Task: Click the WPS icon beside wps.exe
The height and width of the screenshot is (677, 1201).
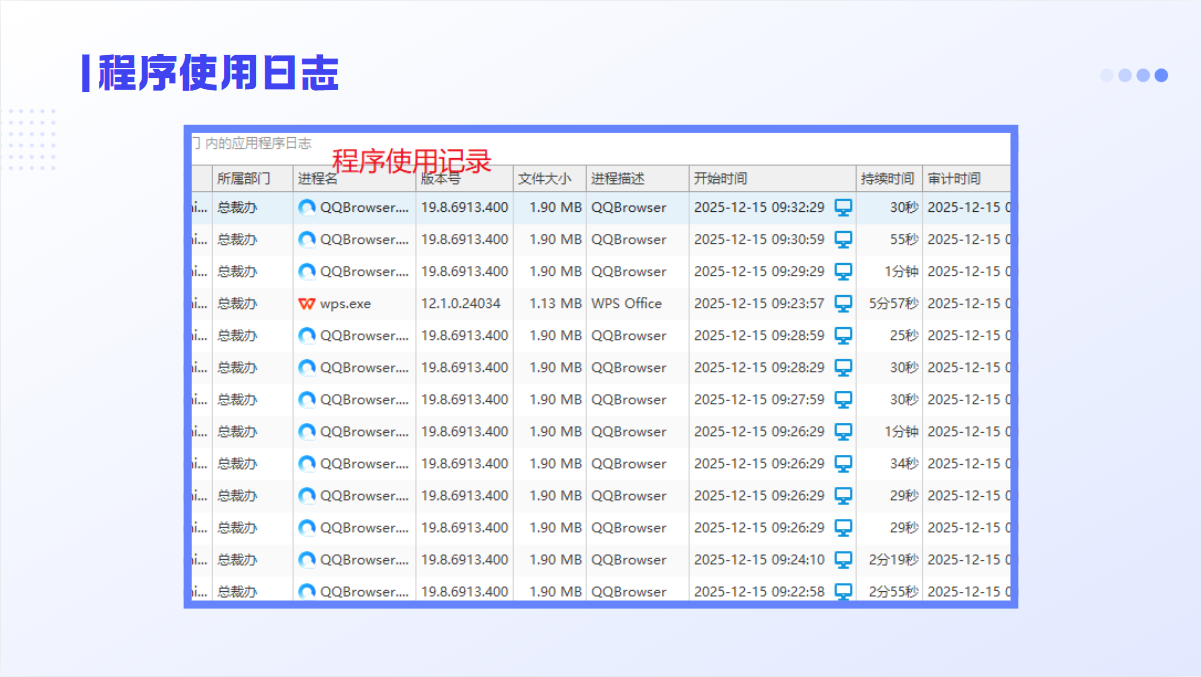Action: click(307, 304)
